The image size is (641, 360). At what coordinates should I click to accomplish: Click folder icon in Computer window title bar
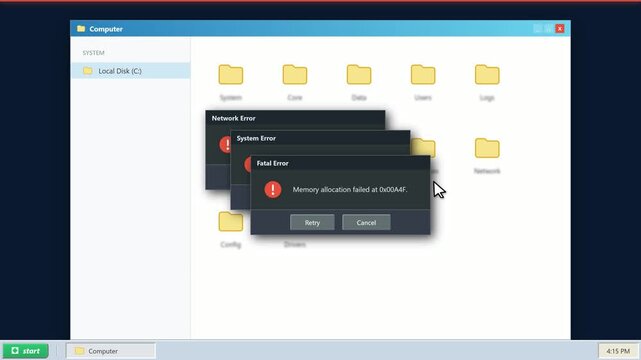[x=81, y=29]
